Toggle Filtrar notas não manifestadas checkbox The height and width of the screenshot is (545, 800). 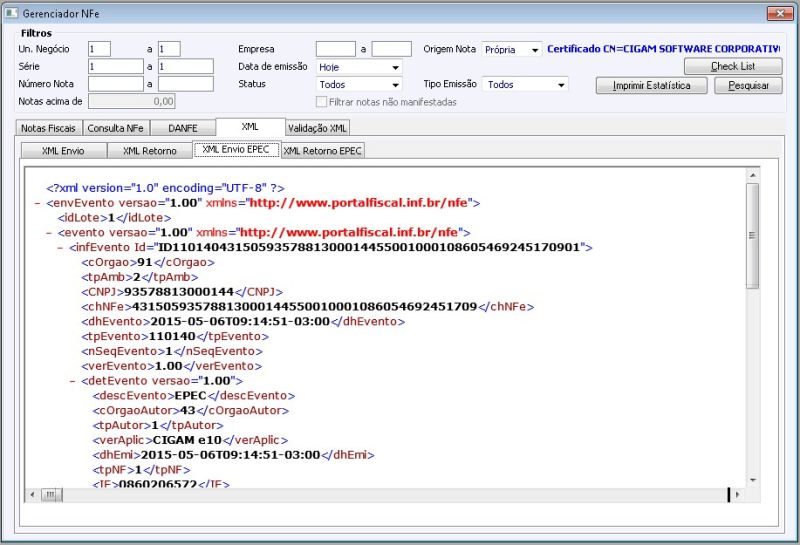(x=321, y=102)
